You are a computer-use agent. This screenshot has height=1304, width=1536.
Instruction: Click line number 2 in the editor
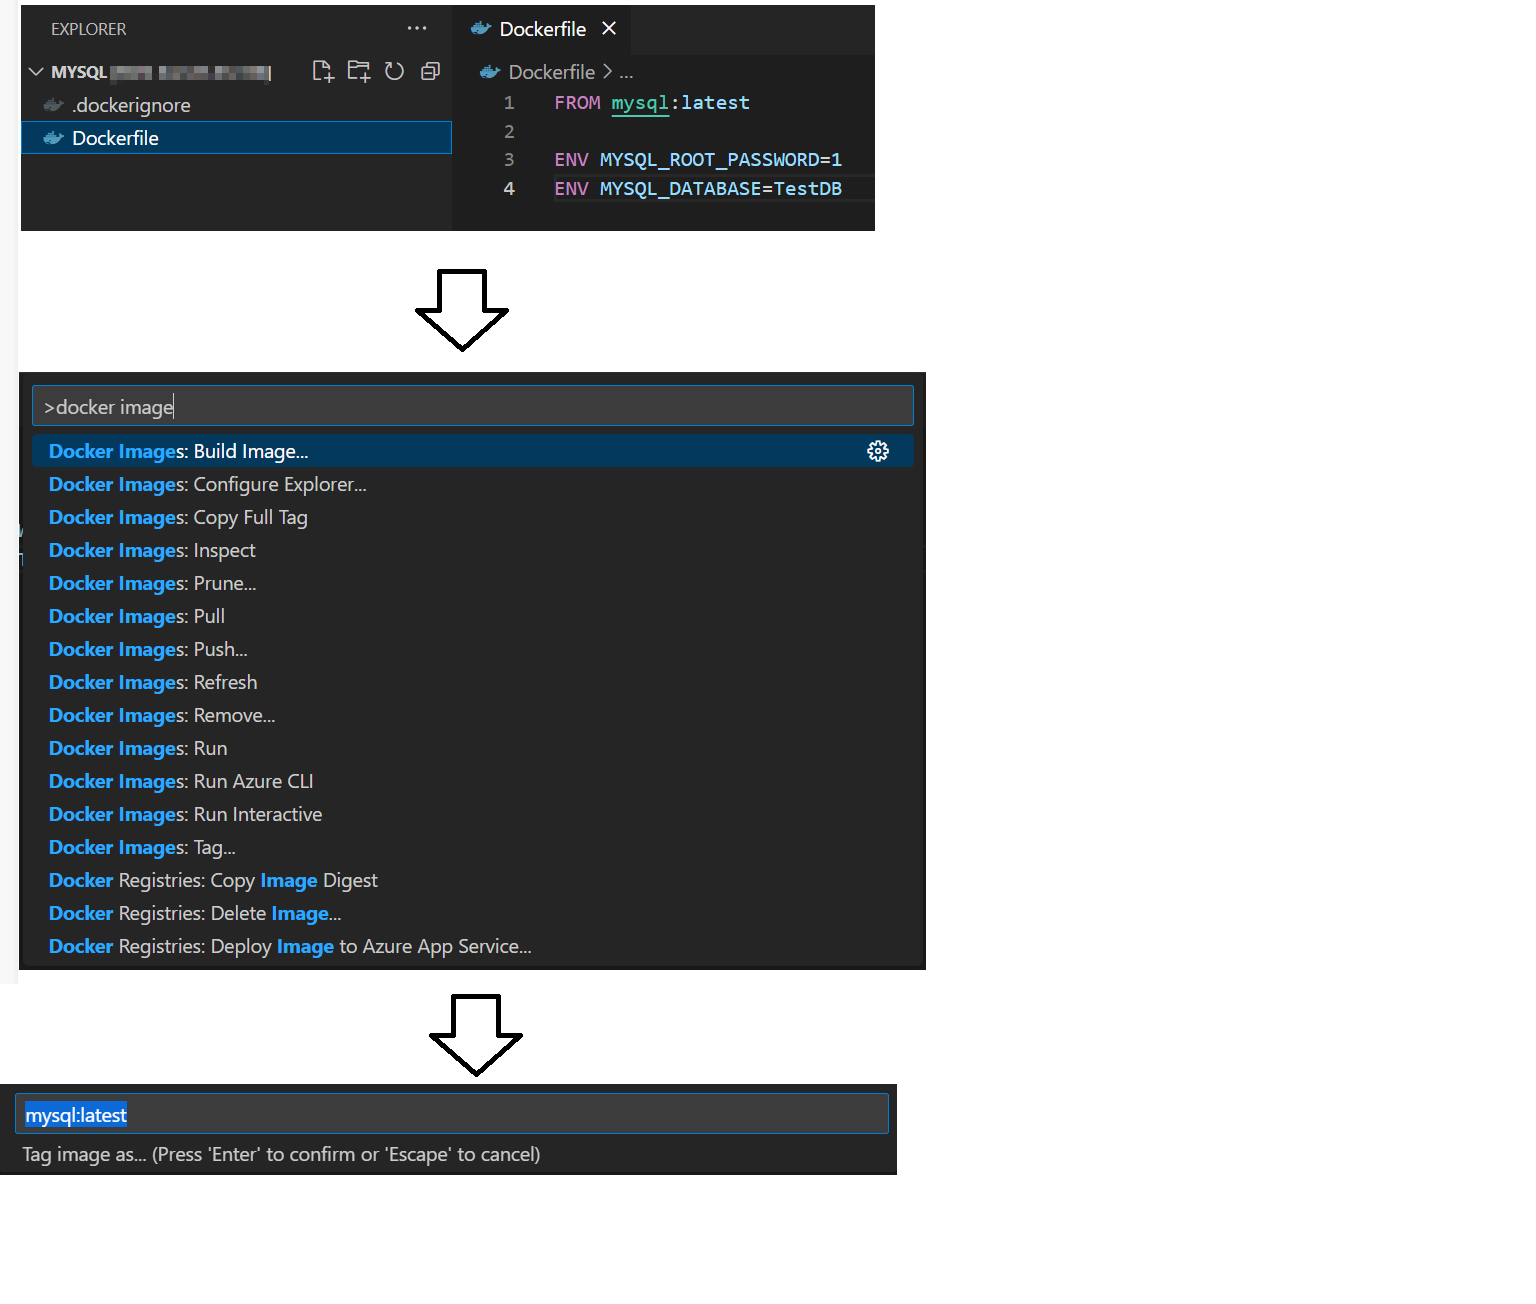[x=509, y=132]
